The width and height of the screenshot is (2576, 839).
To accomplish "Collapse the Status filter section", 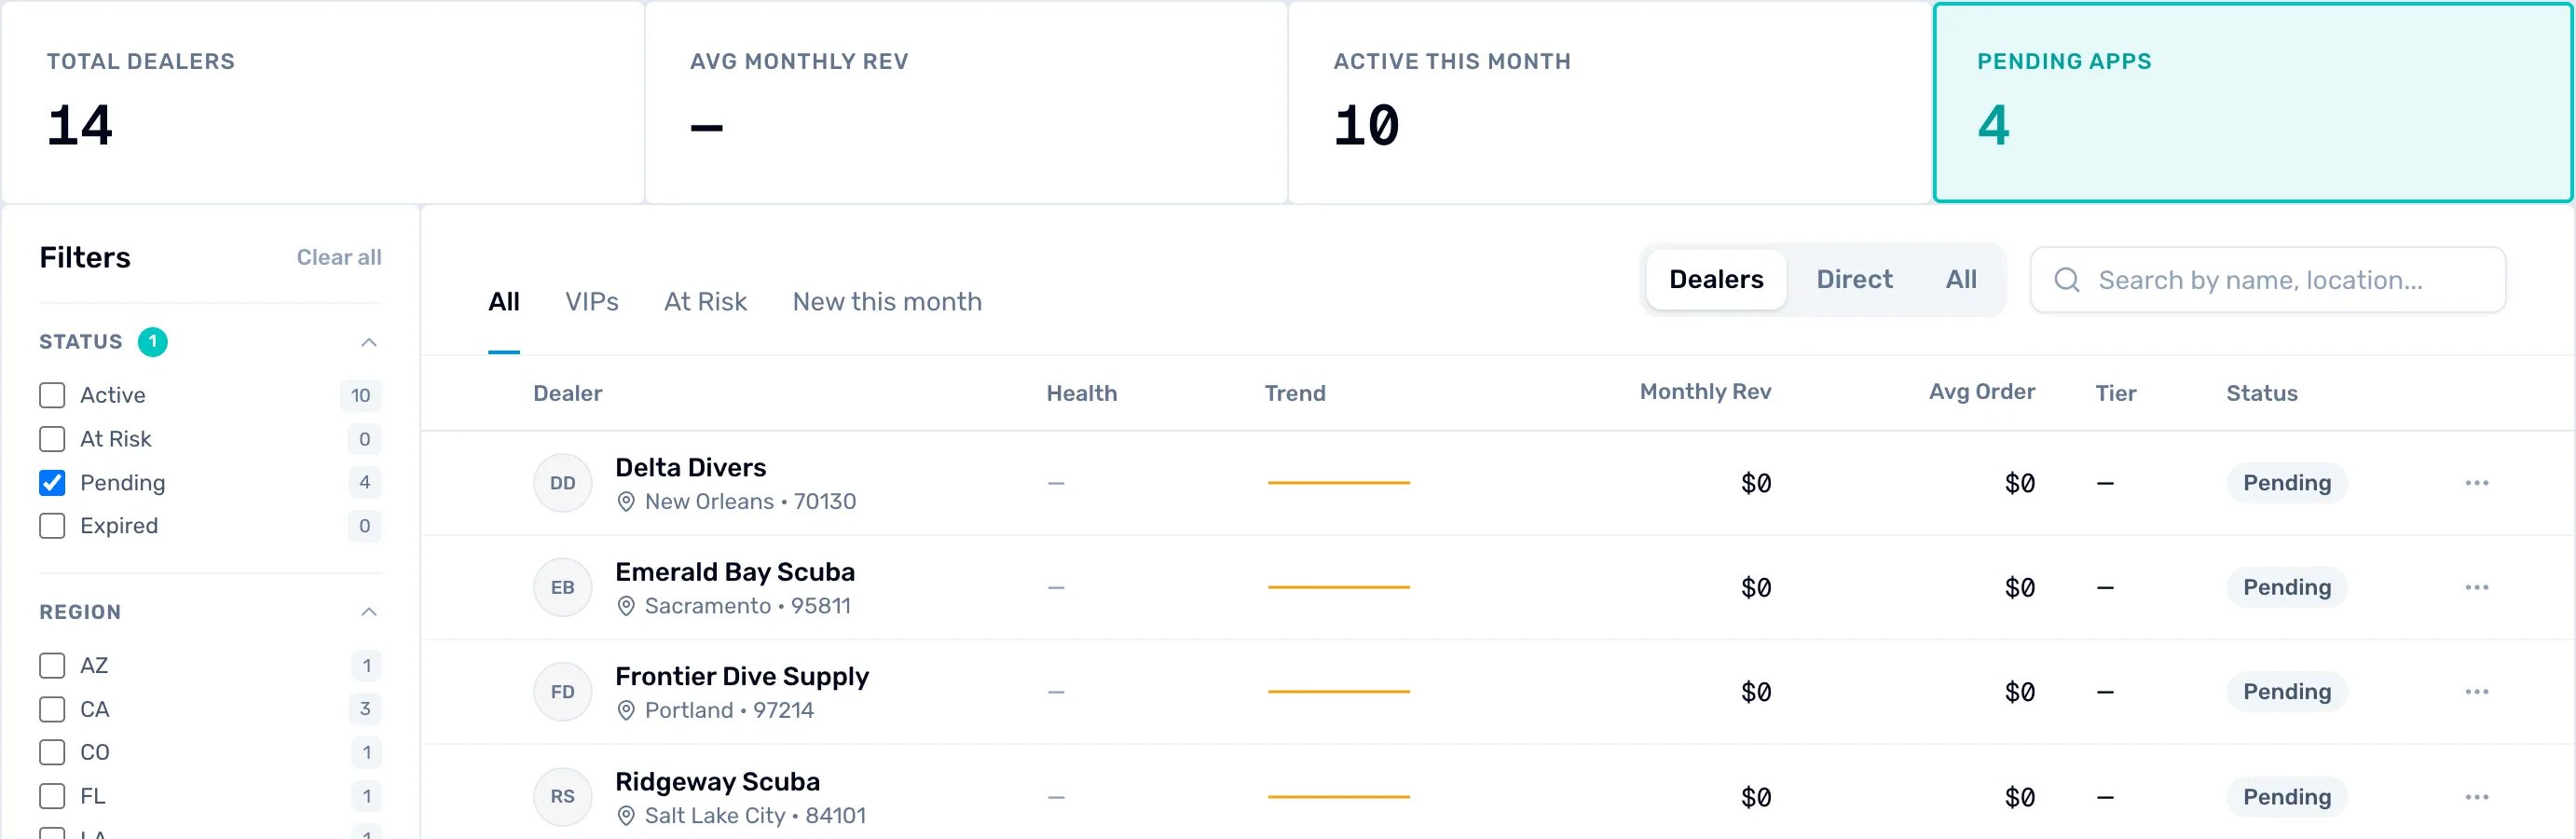I will [368, 342].
